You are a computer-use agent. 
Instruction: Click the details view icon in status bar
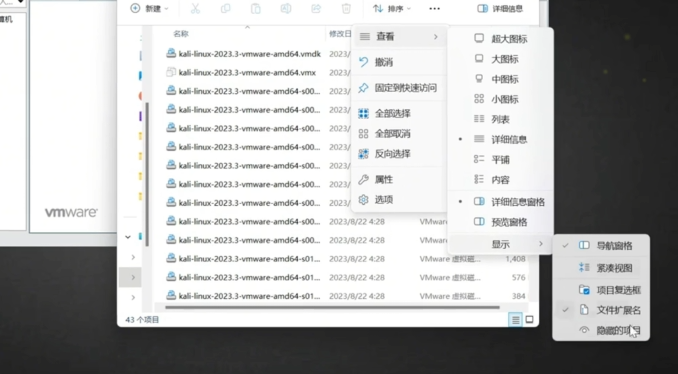(515, 320)
